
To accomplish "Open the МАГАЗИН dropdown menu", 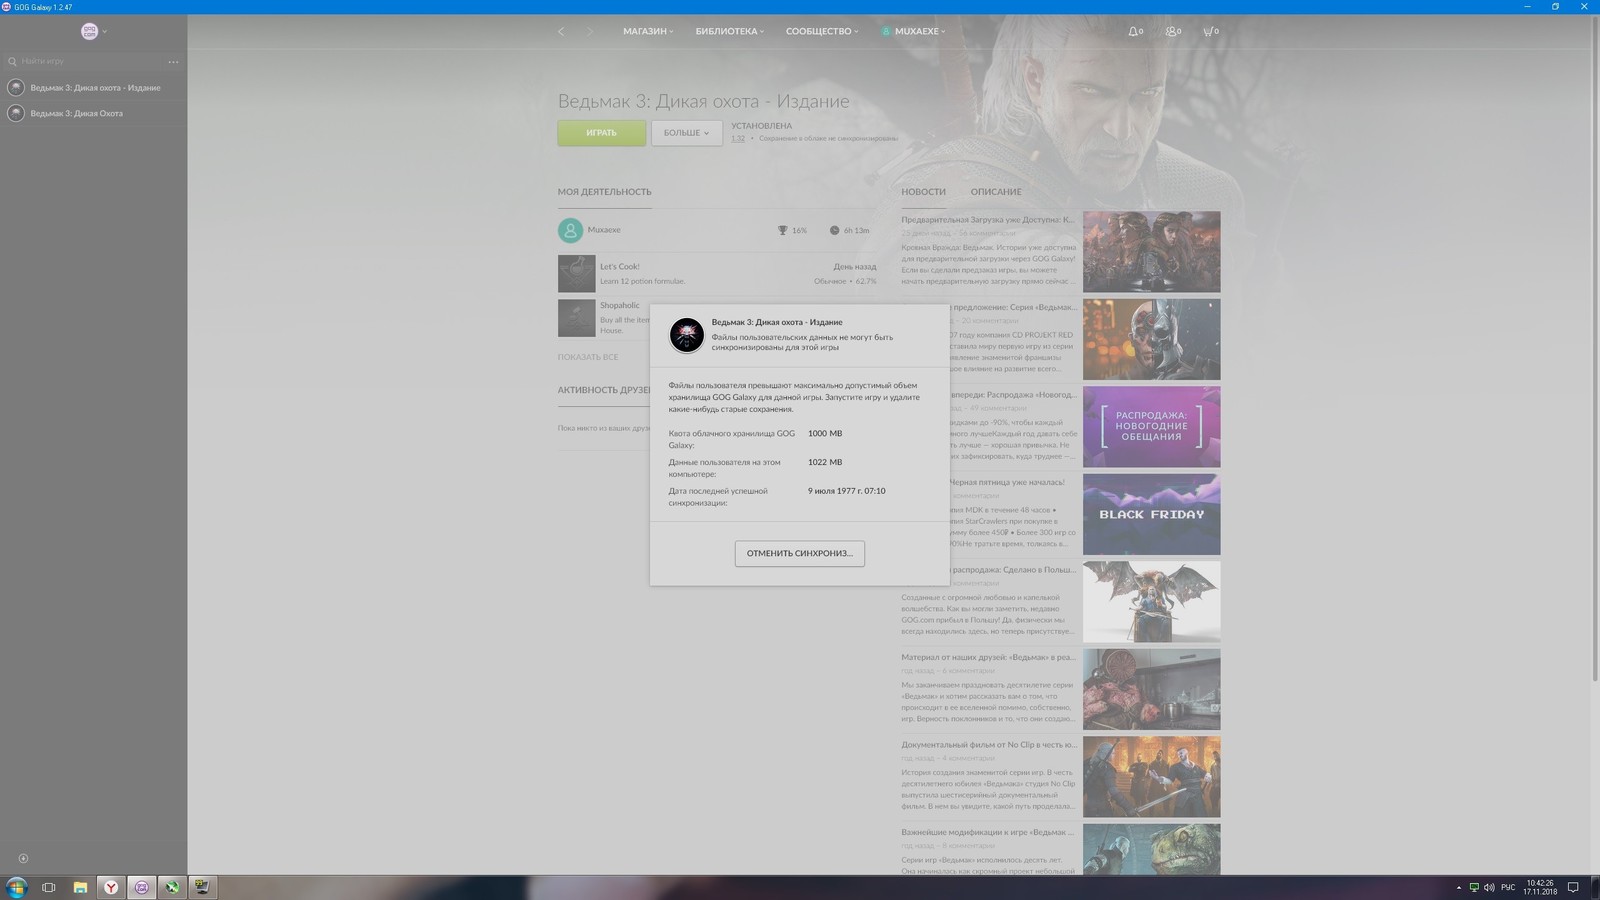I will [648, 31].
